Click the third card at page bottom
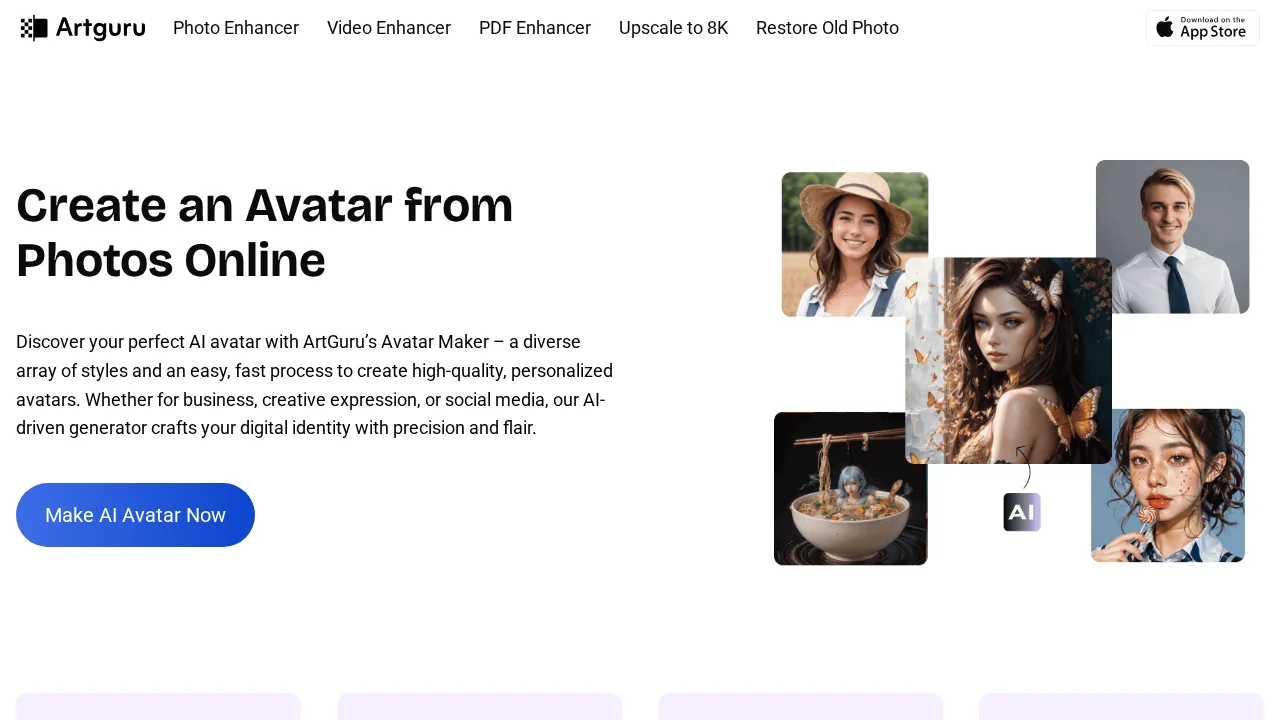1280x720 pixels. (800, 710)
